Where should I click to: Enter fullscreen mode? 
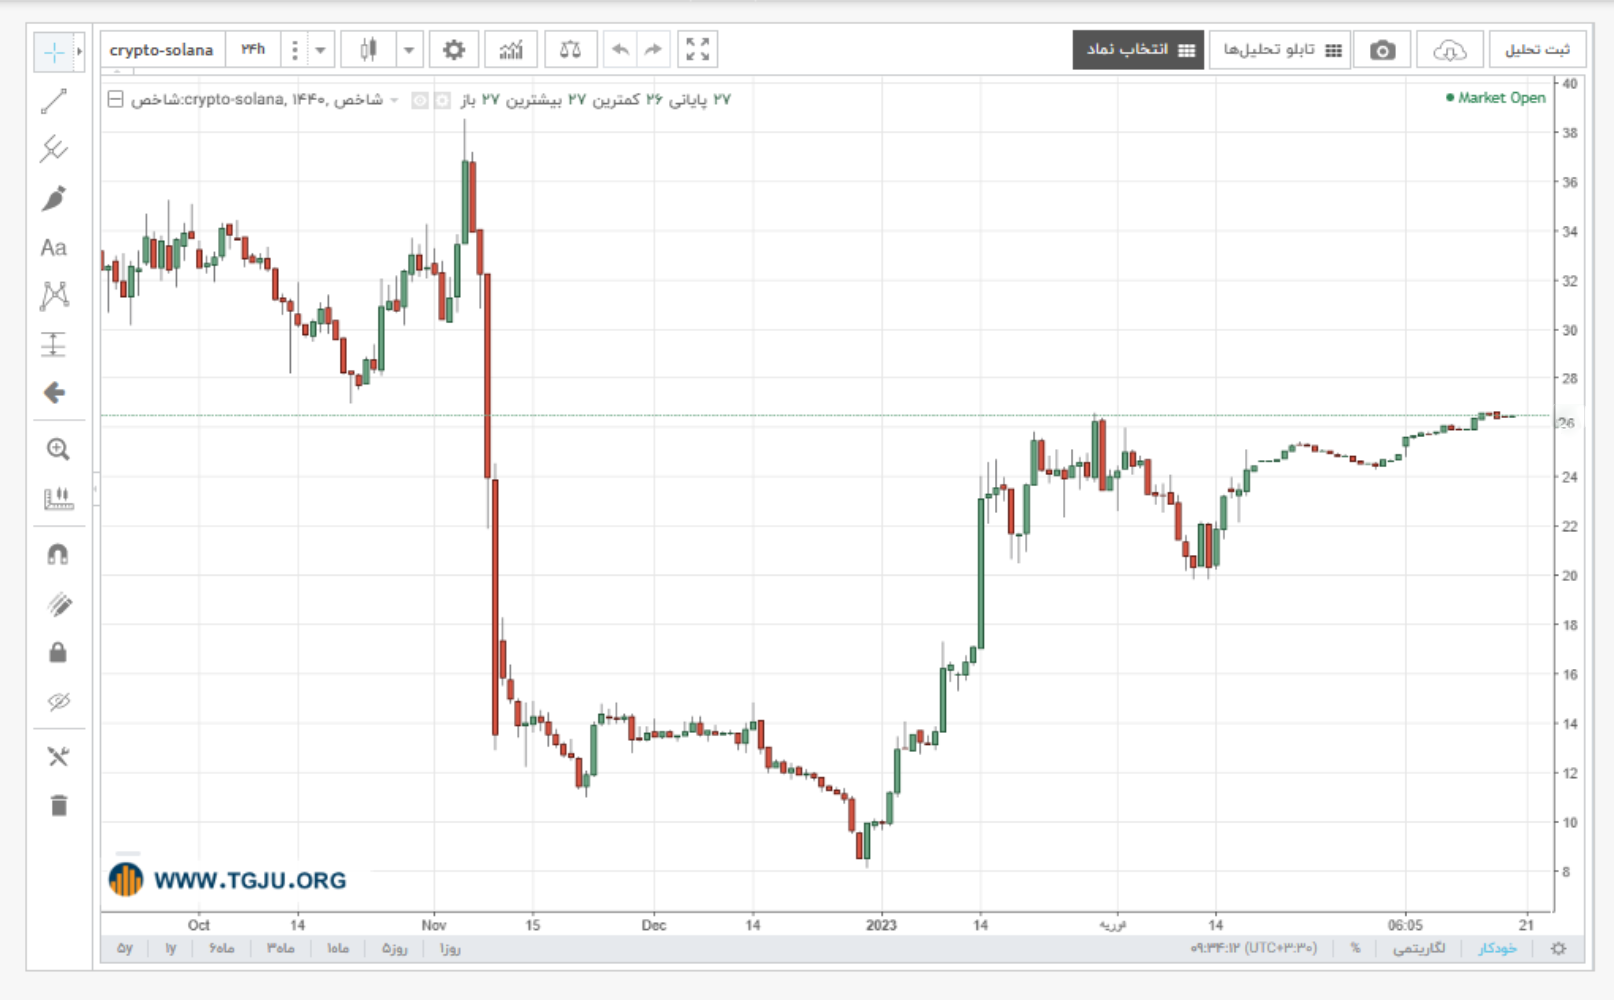coord(698,50)
